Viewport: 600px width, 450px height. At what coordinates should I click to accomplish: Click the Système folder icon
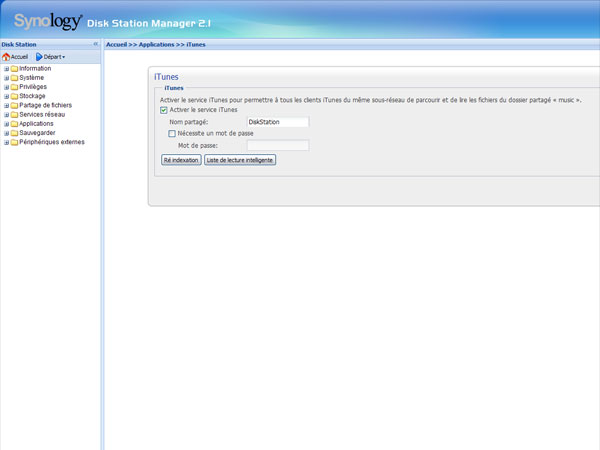point(15,78)
